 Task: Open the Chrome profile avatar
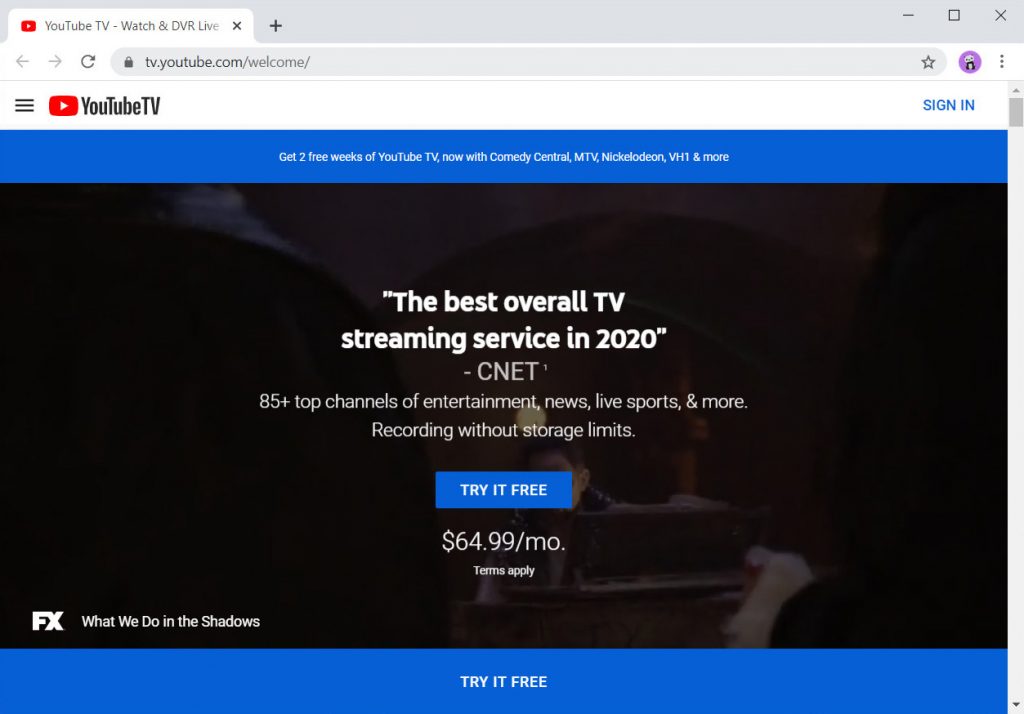970,62
